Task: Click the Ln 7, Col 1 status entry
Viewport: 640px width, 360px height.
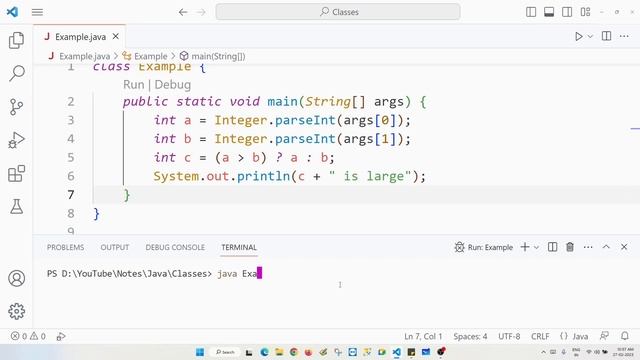Action: (423, 336)
